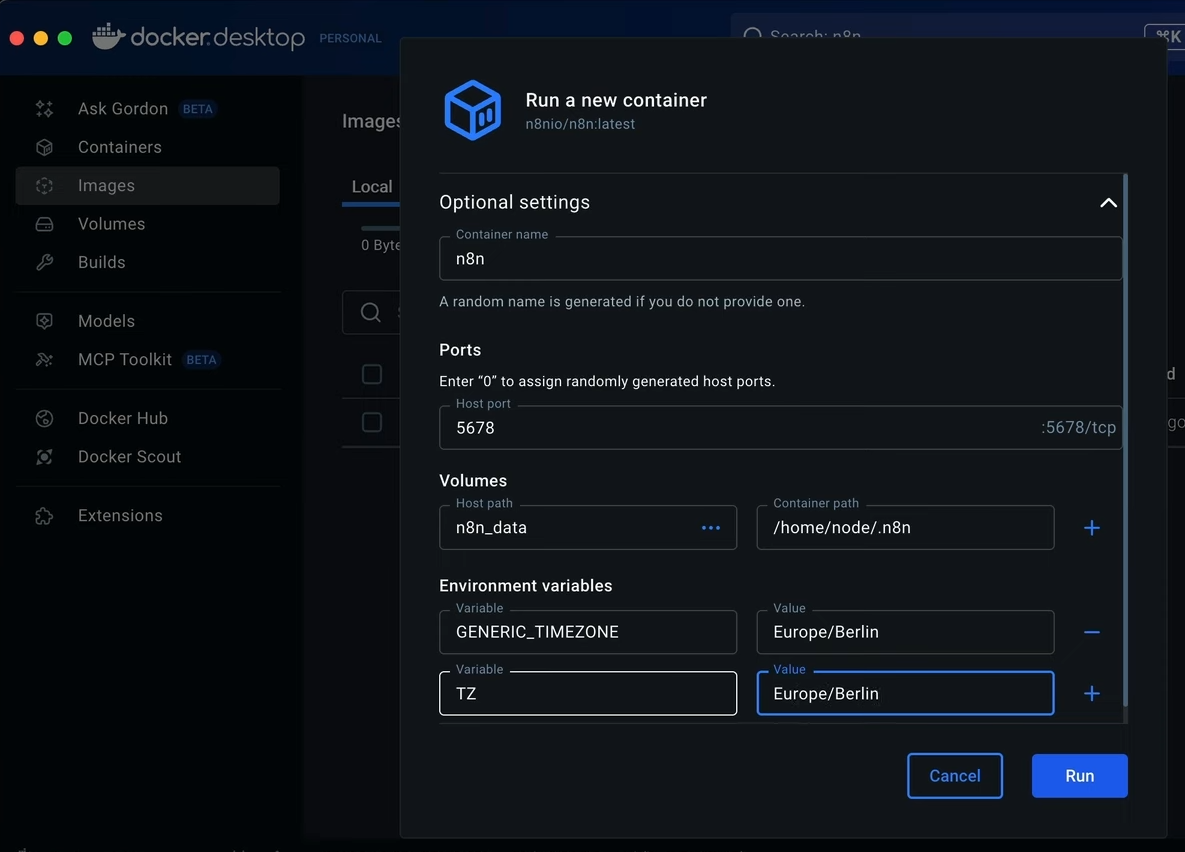This screenshot has height=852, width=1185.
Task: Click the Images sidebar icon
Action: tap(45, 186)
